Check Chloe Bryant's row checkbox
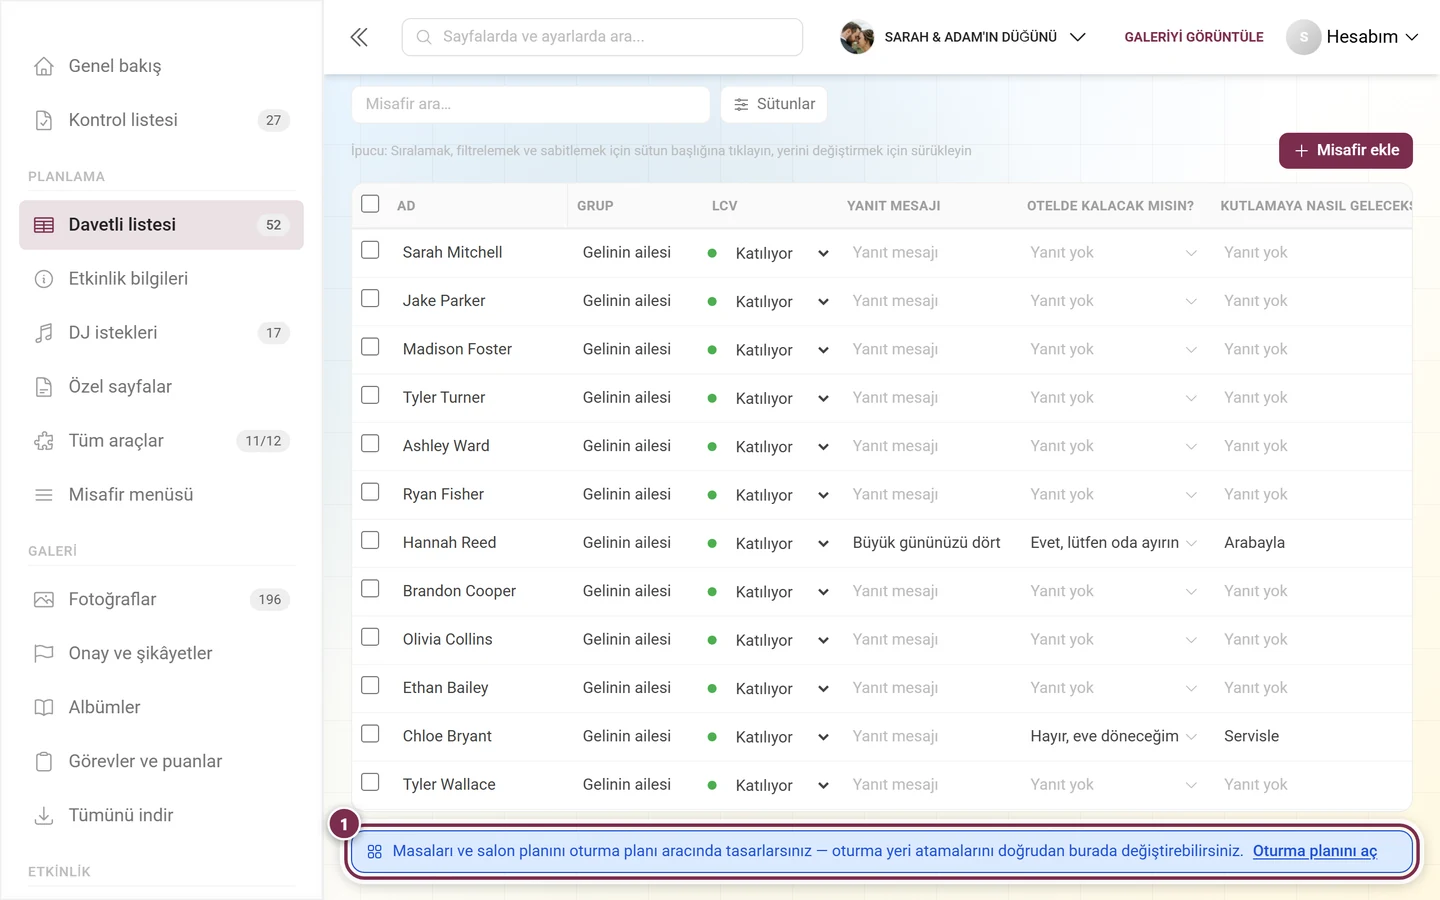The height and width of the screenshot is (900, 1440). (370, 734)
